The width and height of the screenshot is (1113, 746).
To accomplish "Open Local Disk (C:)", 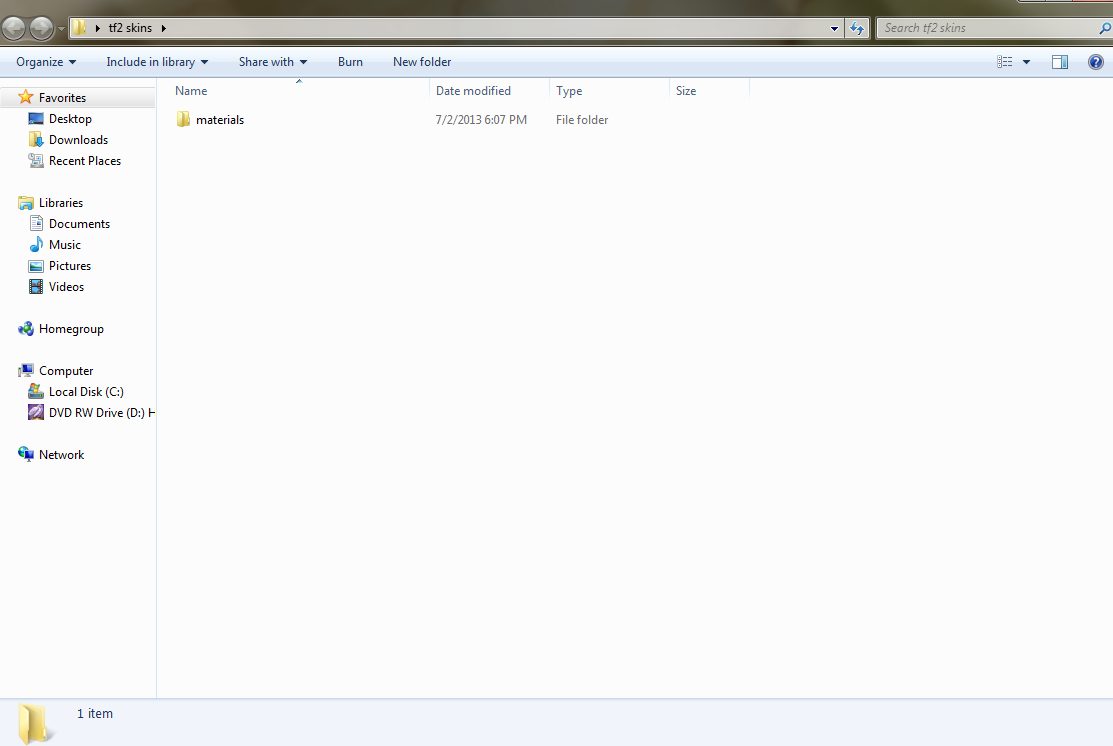I will (x=86, y=392).
